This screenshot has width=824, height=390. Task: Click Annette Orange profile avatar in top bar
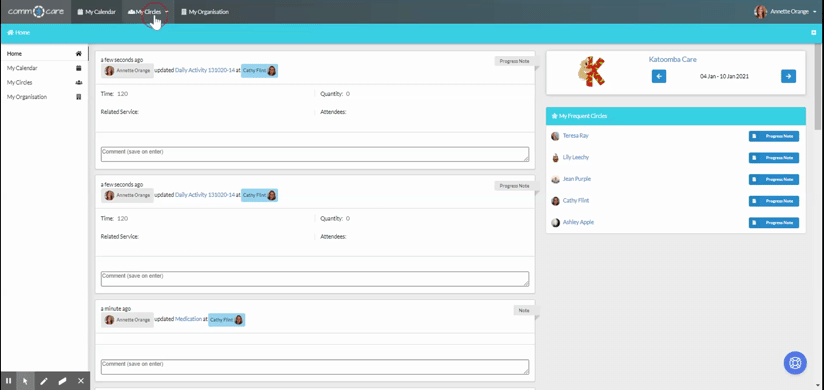pyautogui.click(x=760, y=12)
